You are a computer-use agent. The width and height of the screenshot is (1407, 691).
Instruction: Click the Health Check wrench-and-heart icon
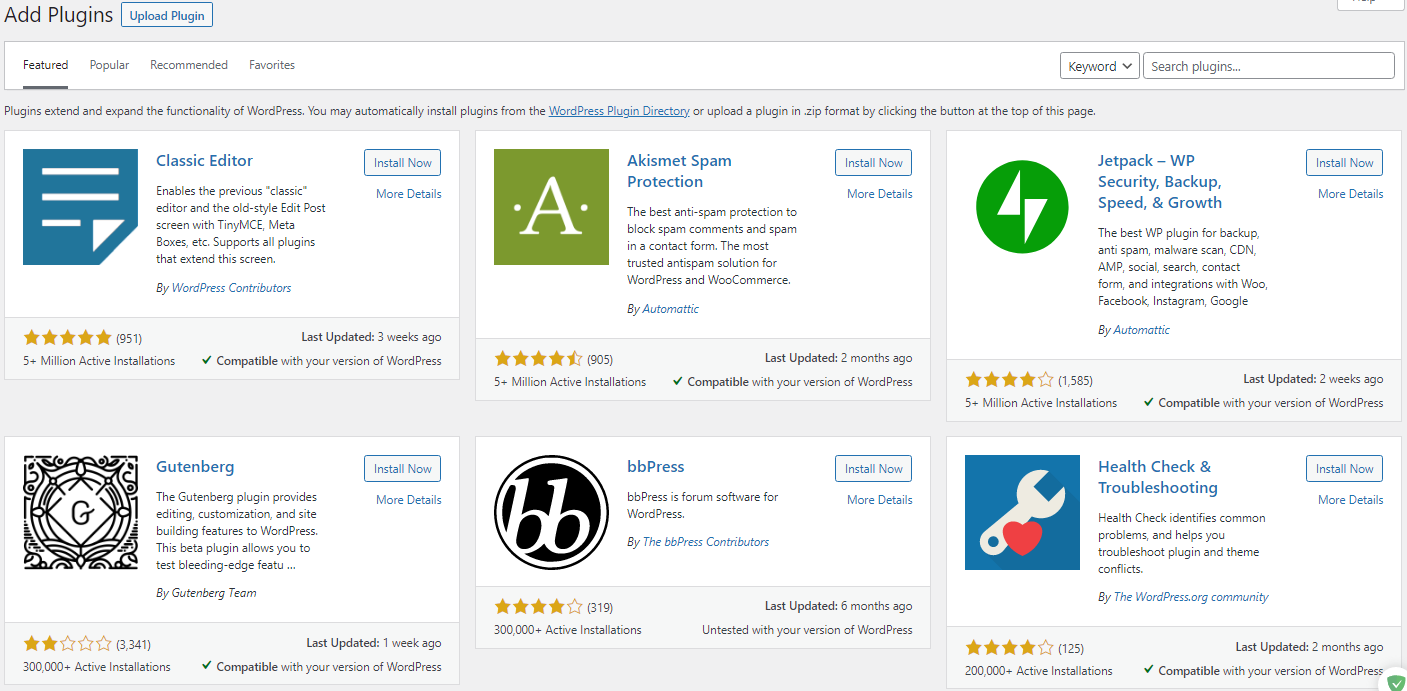pos(1022,512)
